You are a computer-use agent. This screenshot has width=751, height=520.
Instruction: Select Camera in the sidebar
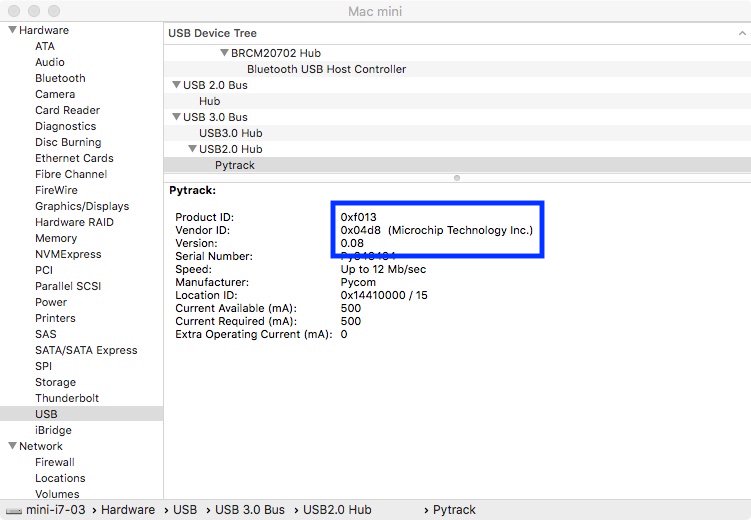pyautogui.click(x=55, y=94)
